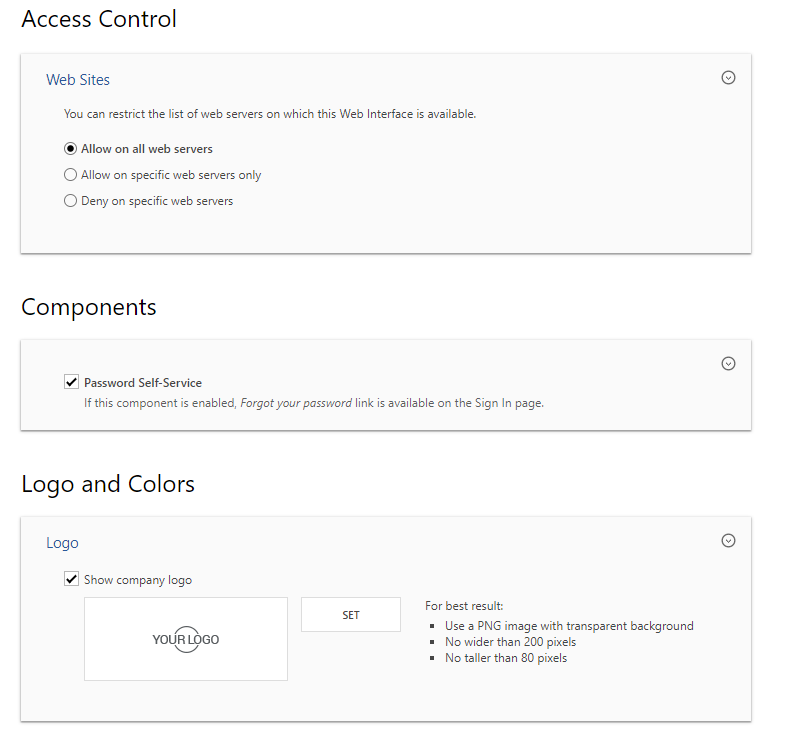The height and width of the screenshot is (735, 806).
Task: Select Allow on specific web servers only
Action: pos(70,175)
